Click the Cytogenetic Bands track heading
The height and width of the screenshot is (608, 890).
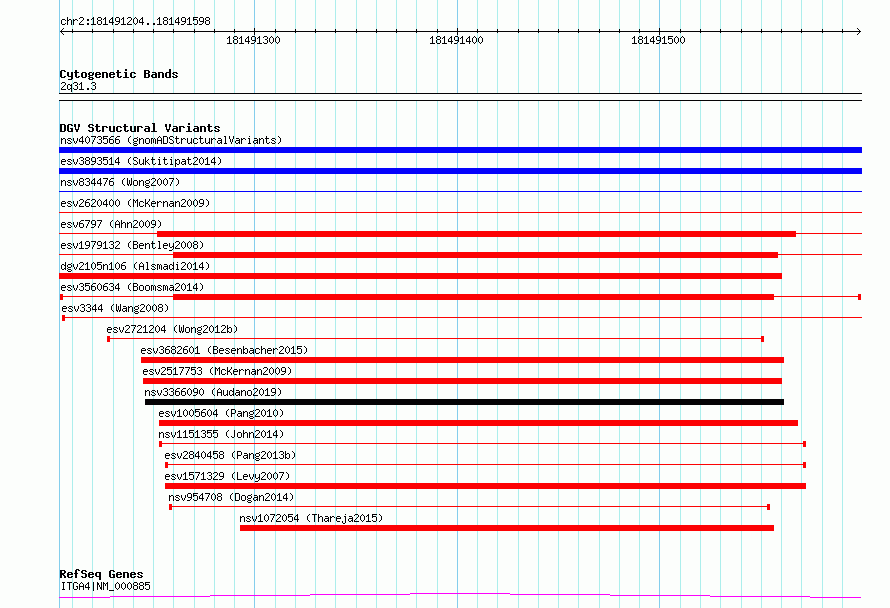coord(119,74)
